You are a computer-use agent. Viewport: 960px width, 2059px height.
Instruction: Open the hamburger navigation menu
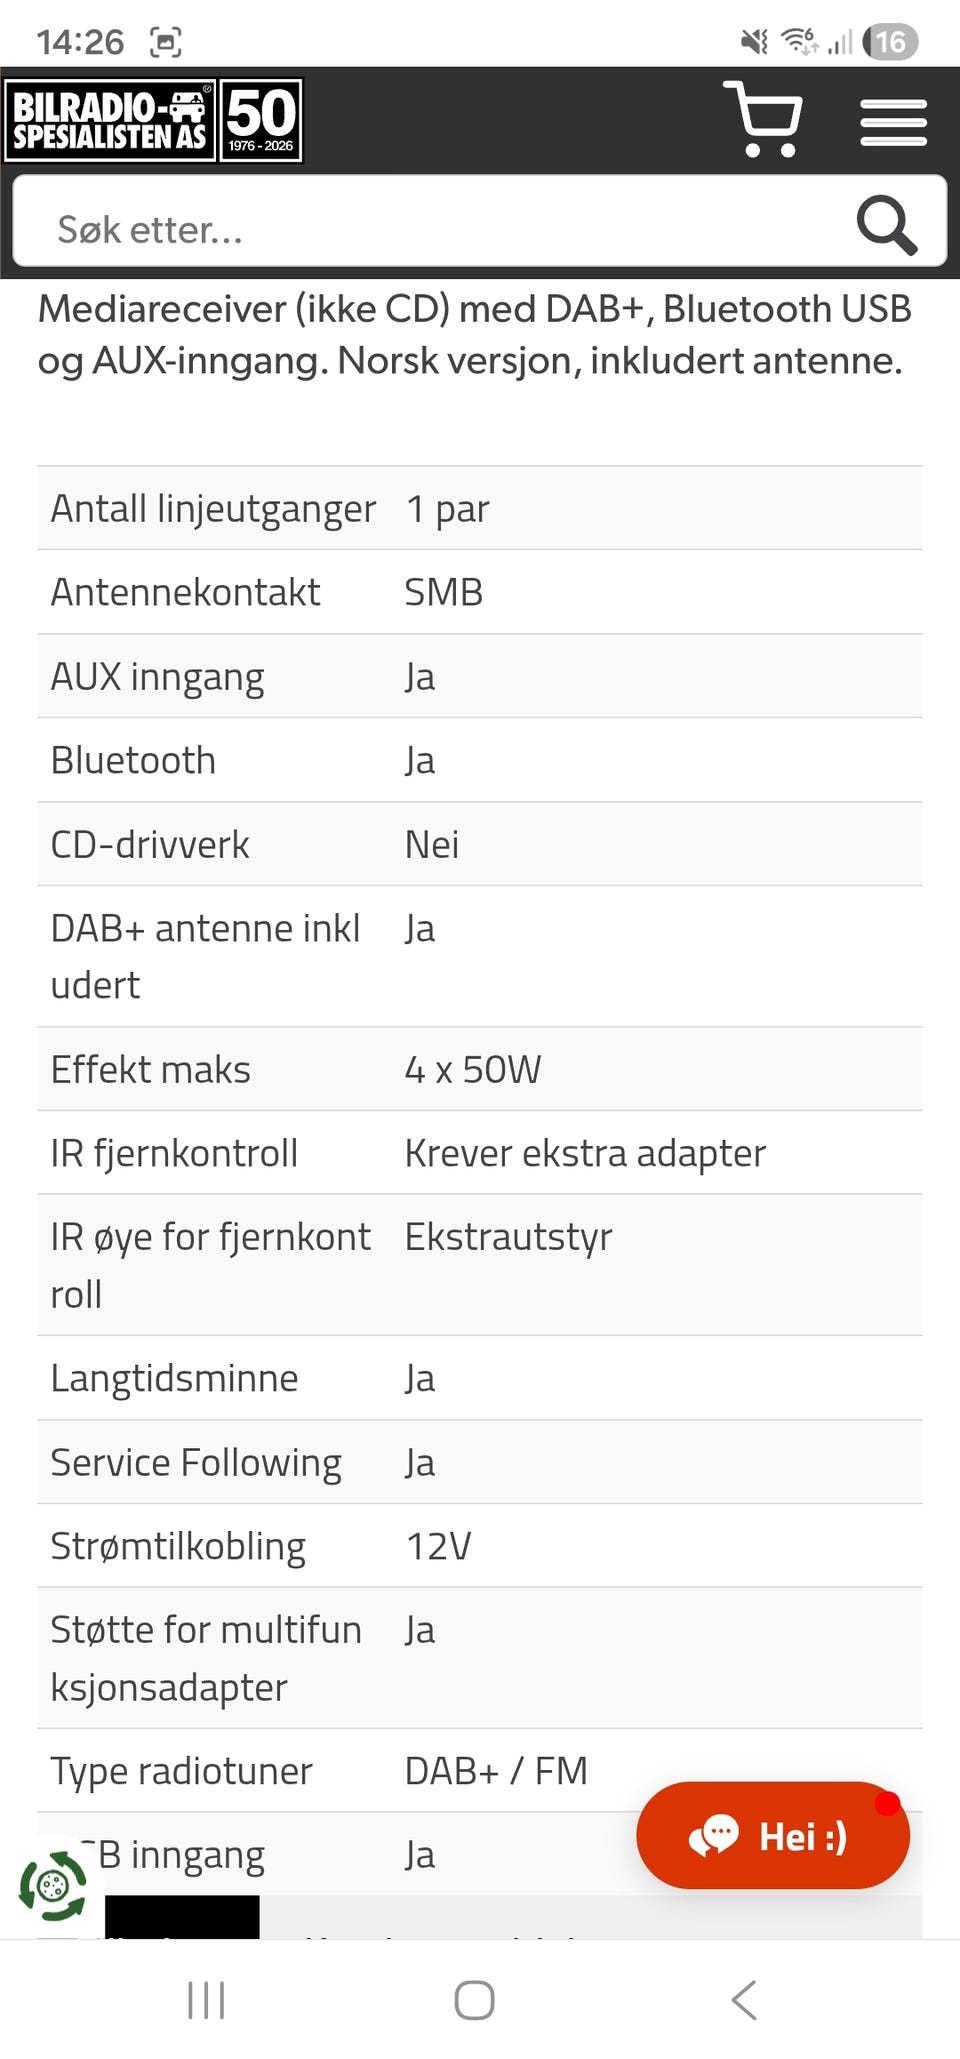893,122
